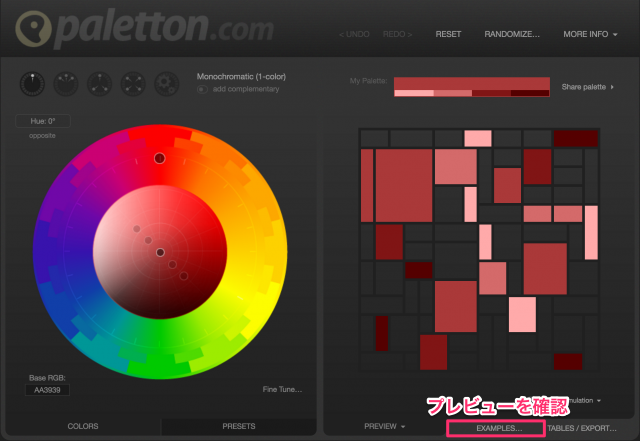Viewport: 640px width, 441px height.
Task: Select the Triad color mode icon
Action: click(x=100, y=84)
